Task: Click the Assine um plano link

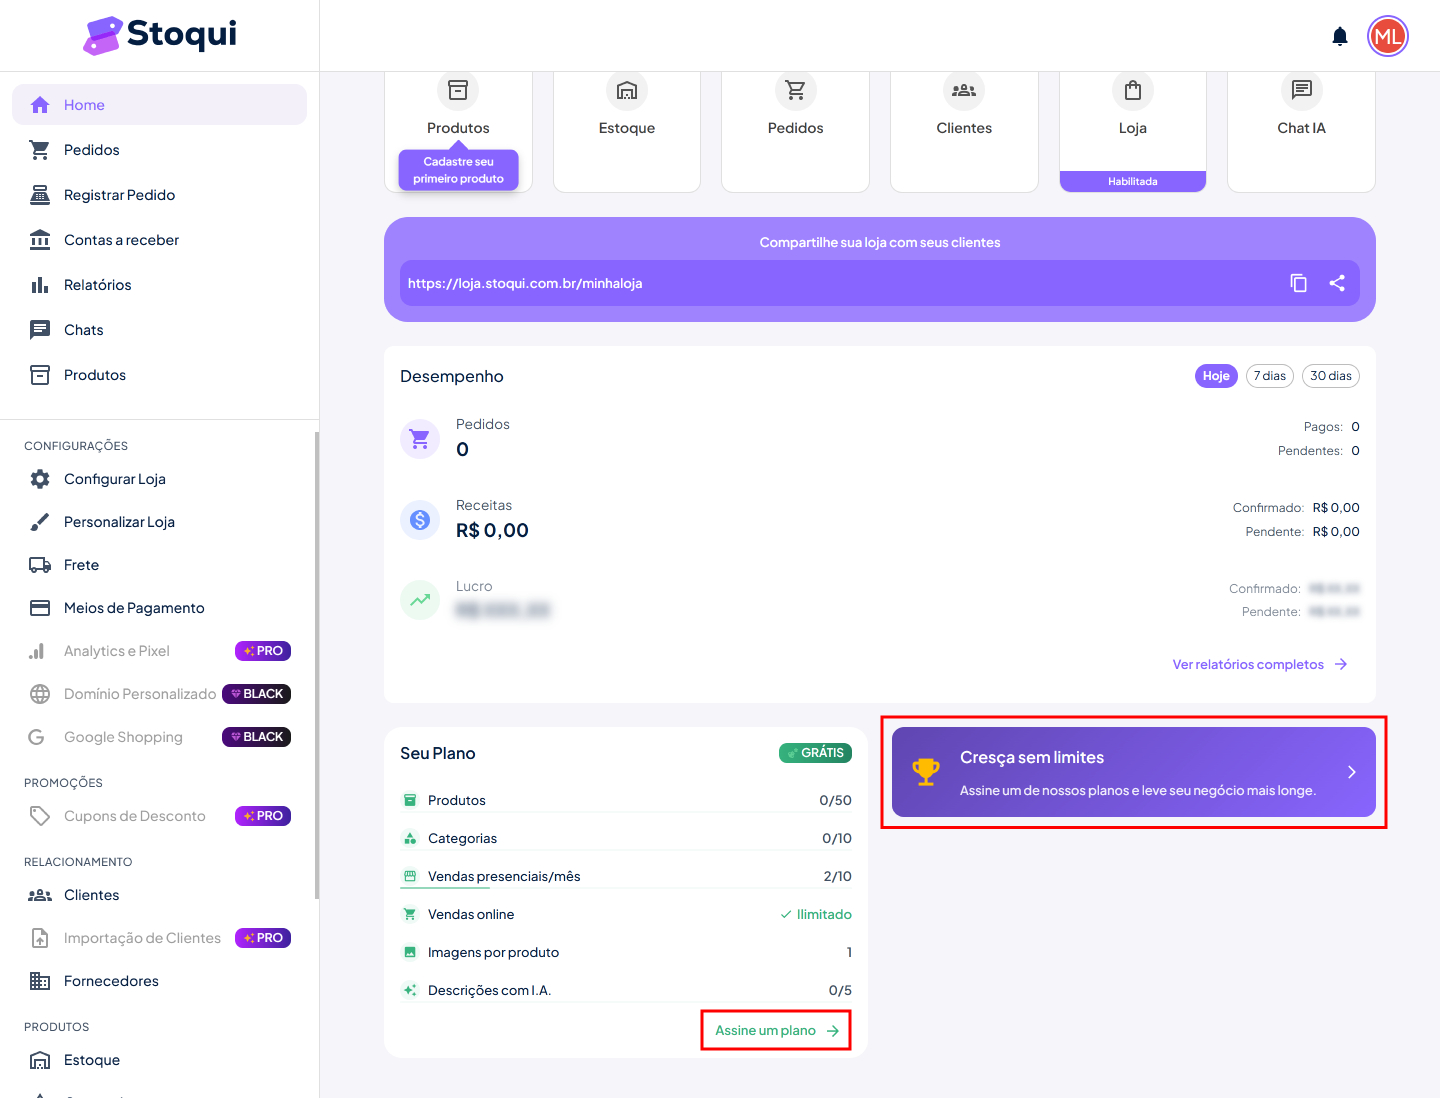Action: click(776, 1030)
